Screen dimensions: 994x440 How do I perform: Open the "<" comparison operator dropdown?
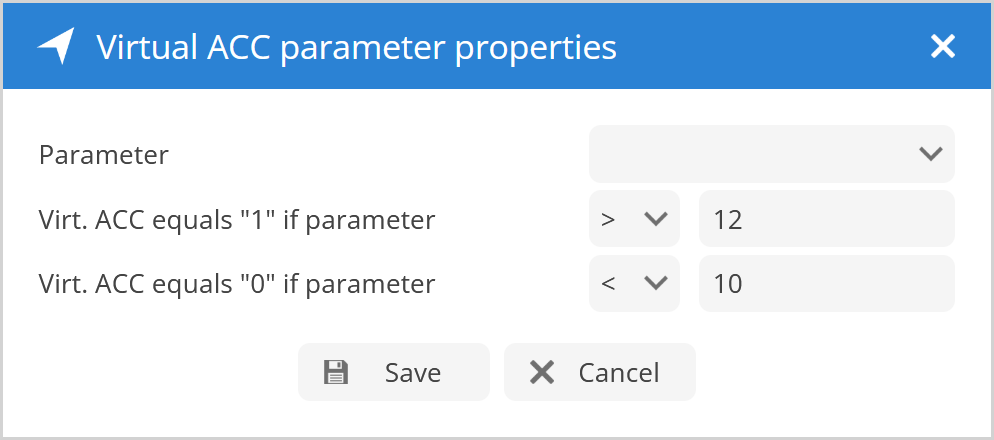[x=634, y=283]
